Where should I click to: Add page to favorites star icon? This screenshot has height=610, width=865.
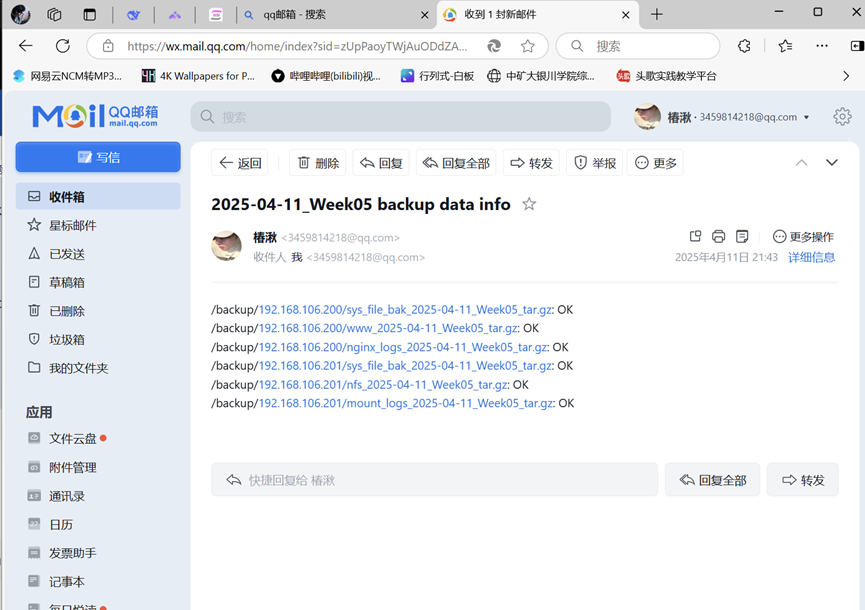click(528, 46)
